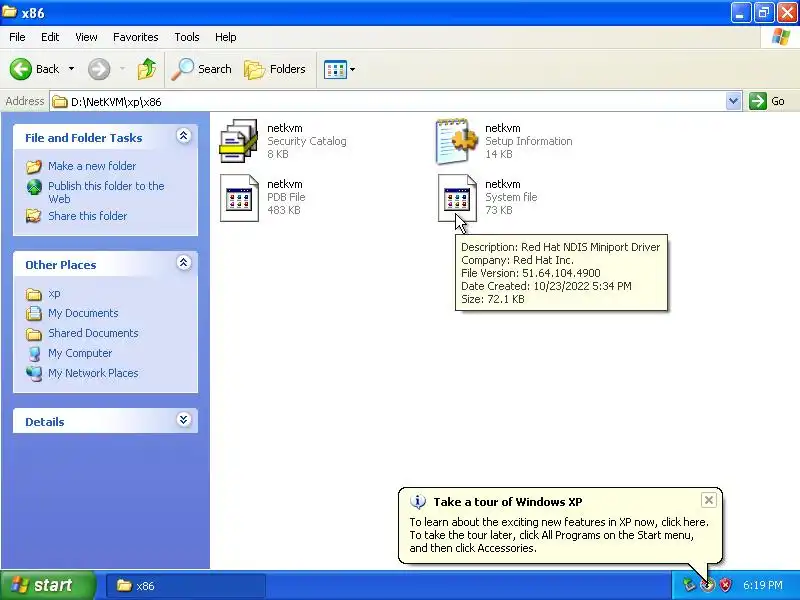Expand the Details panel
This screenshot has width=800, height=600.
click(x=184, y=419)
